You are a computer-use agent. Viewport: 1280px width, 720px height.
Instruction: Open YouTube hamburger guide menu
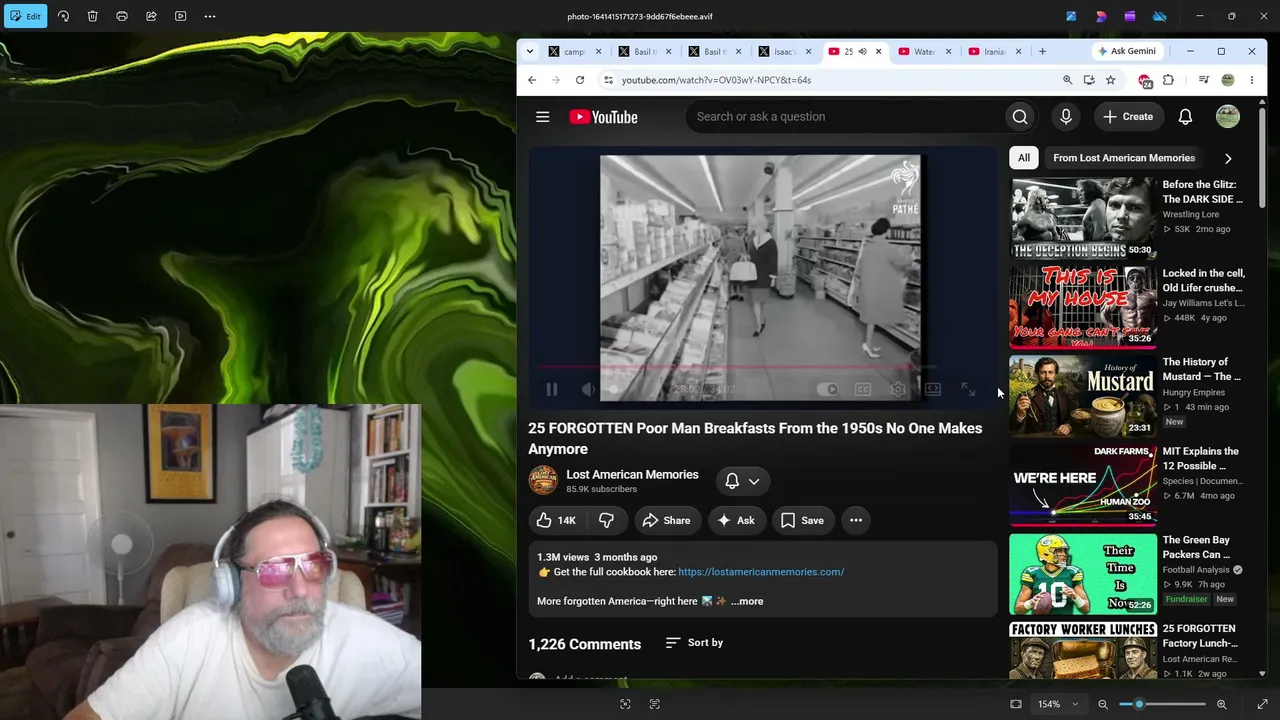543,117
